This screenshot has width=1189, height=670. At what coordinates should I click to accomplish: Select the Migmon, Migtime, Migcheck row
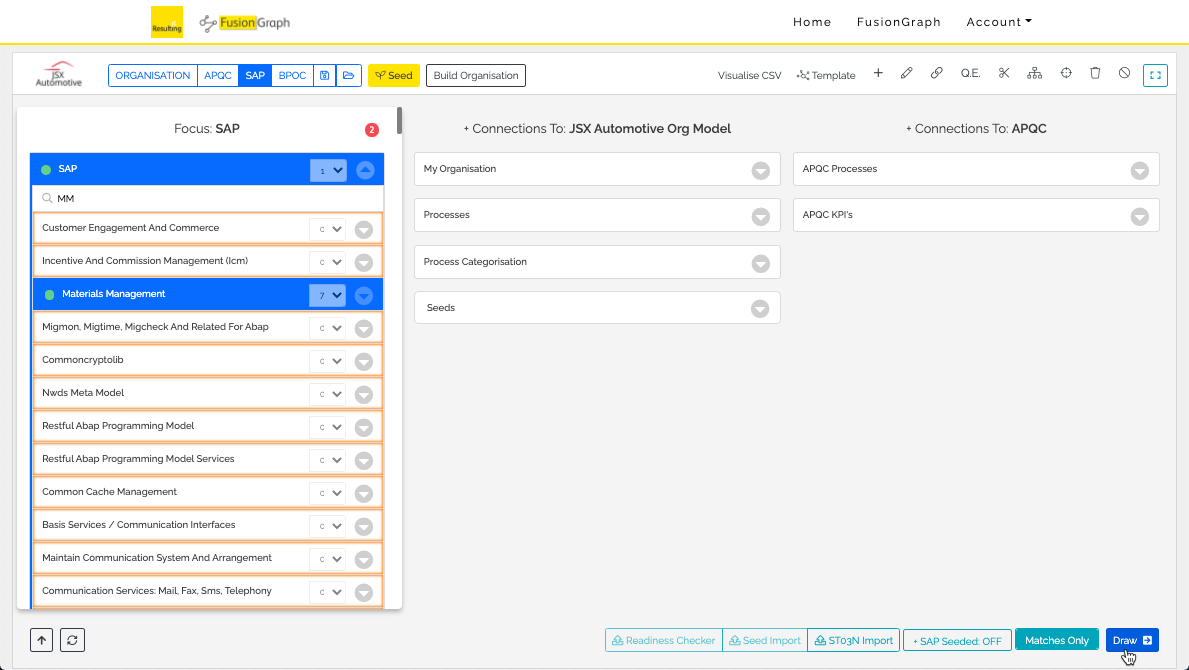coord(208,328)
